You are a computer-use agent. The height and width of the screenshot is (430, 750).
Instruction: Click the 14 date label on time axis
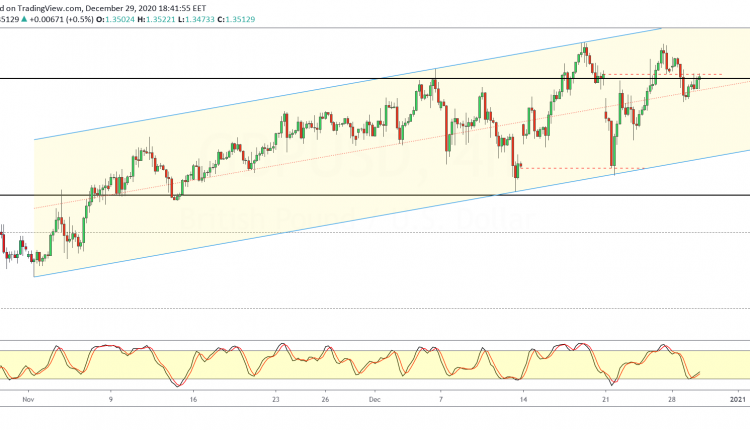(523, 398)
